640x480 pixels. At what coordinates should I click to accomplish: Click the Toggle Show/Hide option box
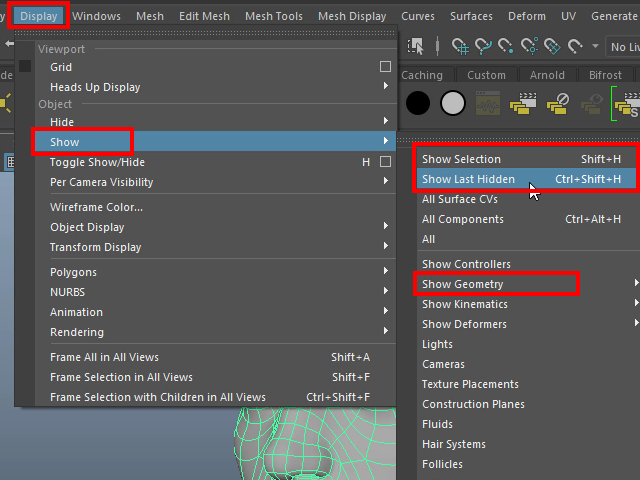pyautogui.click(x=385, y=162)
